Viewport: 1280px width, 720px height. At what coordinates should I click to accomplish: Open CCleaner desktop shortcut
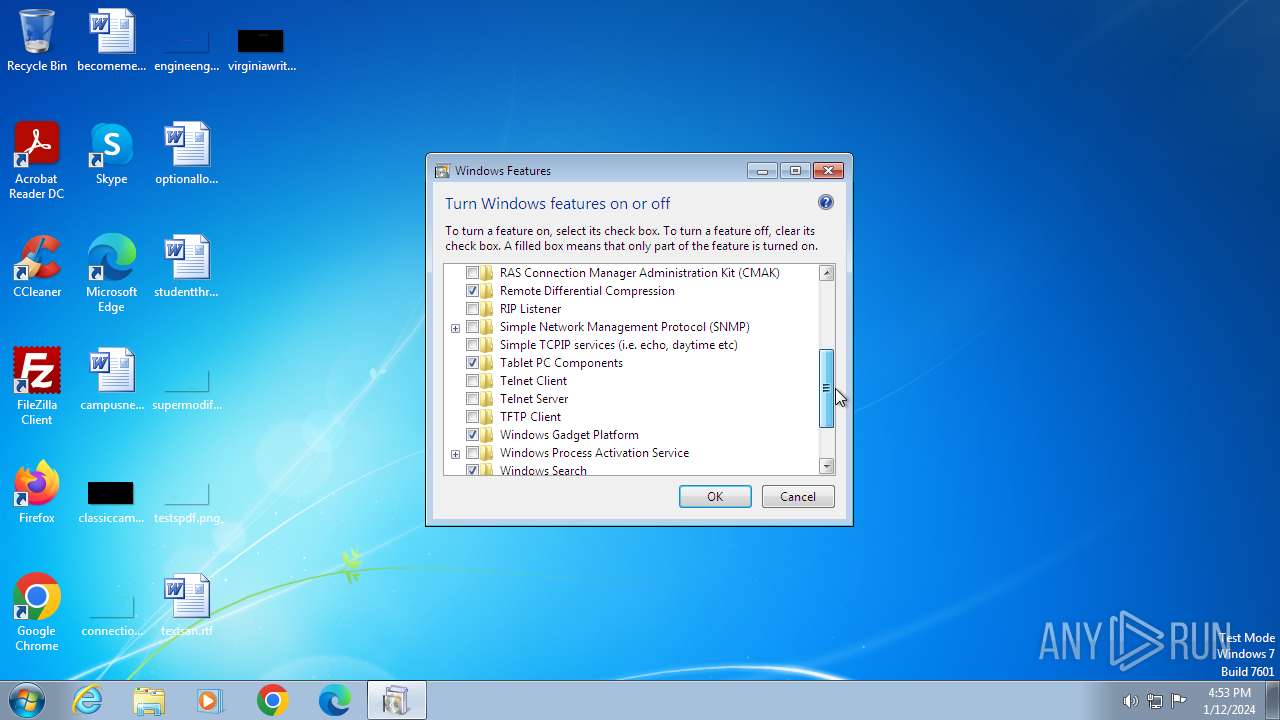click(37, 266)
